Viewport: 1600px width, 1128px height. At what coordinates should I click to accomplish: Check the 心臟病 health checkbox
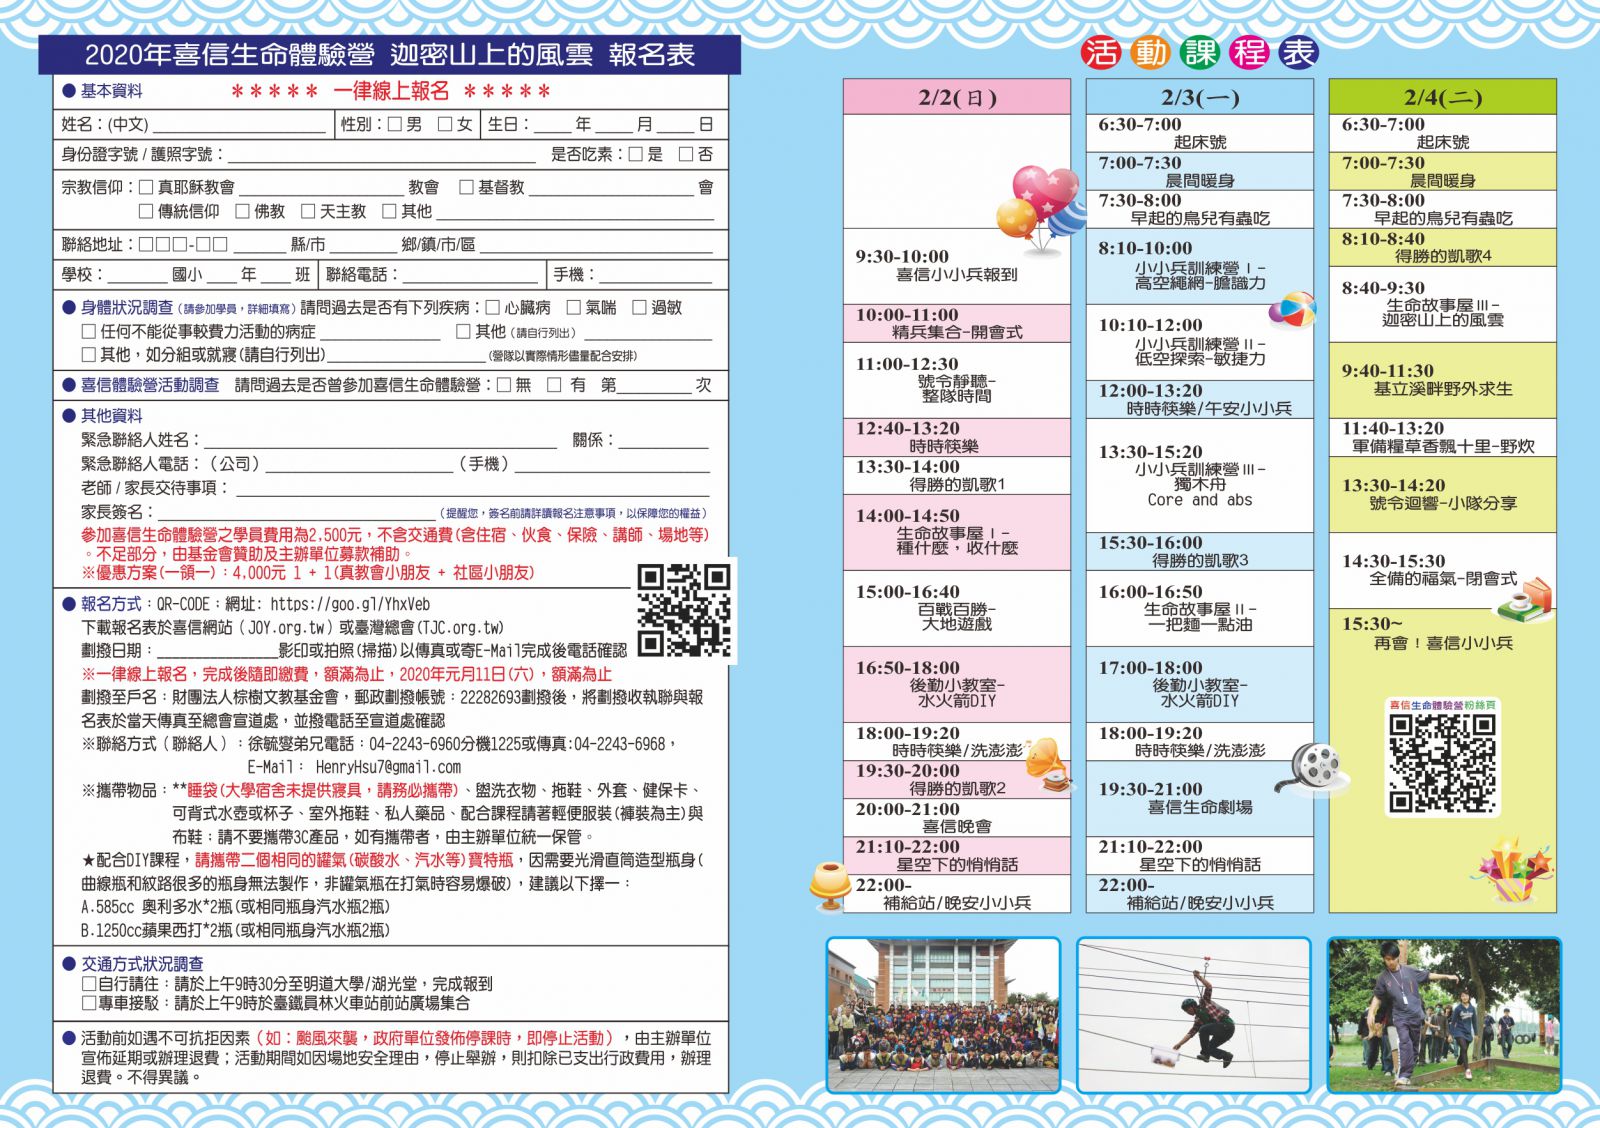point(492,308)
